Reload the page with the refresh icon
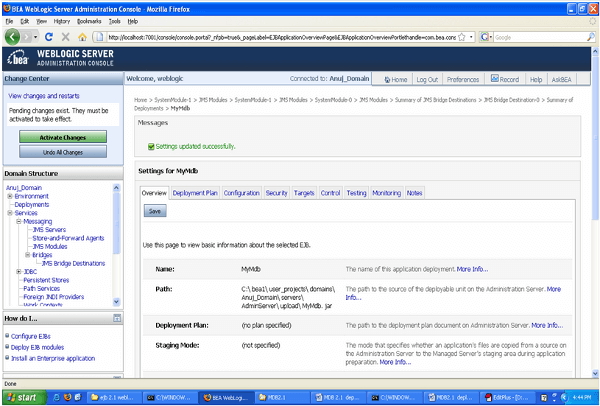 (x=49, y=37)
